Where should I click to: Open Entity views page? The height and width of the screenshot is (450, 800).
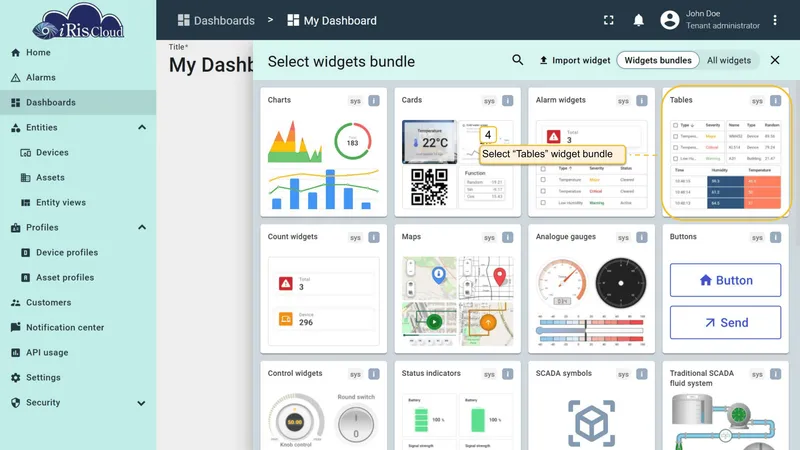coord(78,203)
